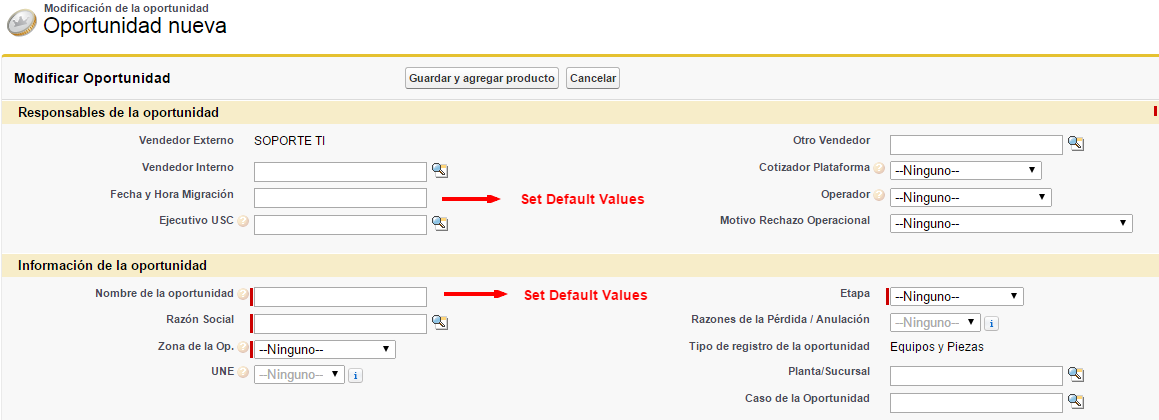Click Planta/Sucursal lookup icon
Image resolution: width=1159 pixels, height=420 pixels.
(1076, 374)
